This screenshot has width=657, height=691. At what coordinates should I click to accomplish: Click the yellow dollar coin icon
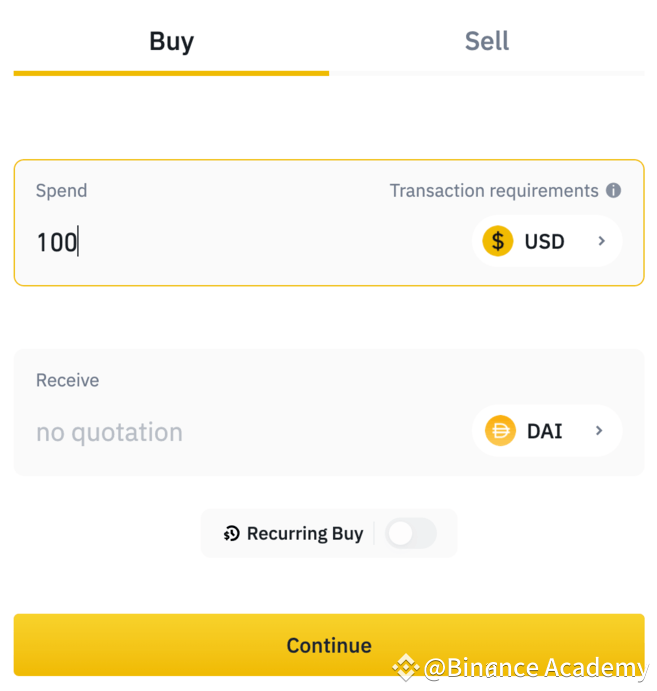pyautogui.click(x=497, y=241)
